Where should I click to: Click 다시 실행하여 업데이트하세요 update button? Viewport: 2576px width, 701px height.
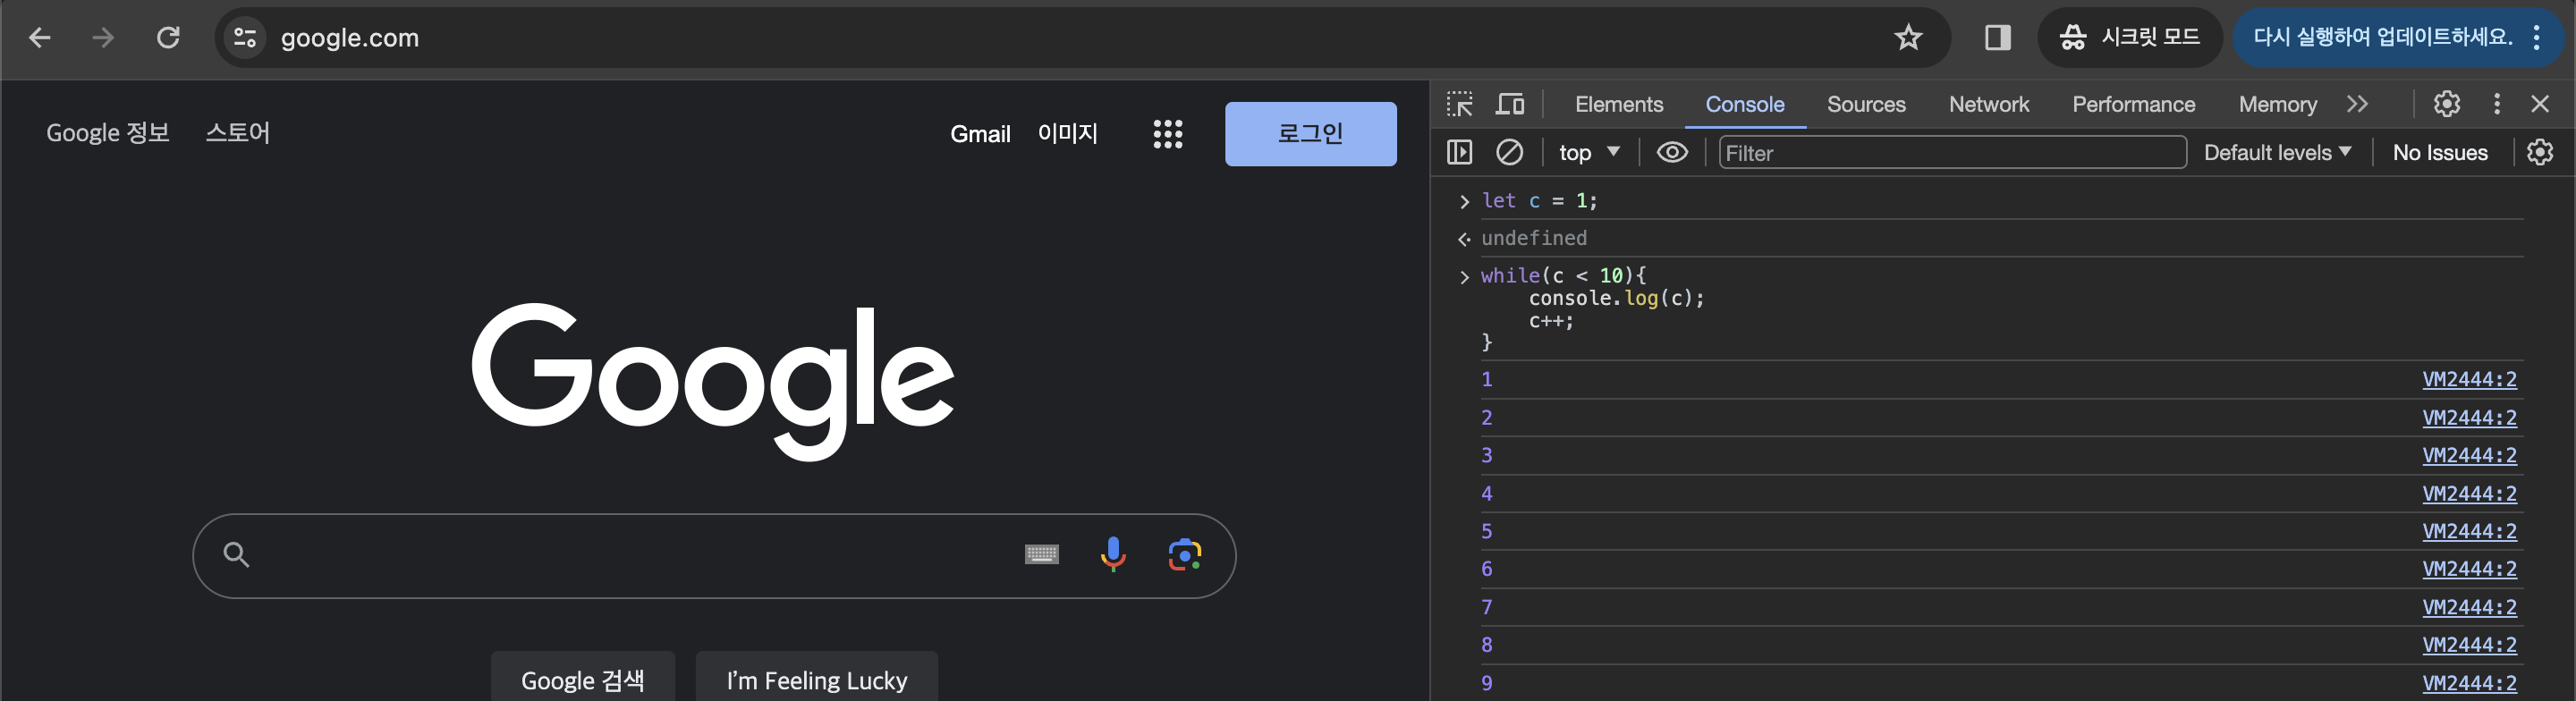tap(2382, 38)
